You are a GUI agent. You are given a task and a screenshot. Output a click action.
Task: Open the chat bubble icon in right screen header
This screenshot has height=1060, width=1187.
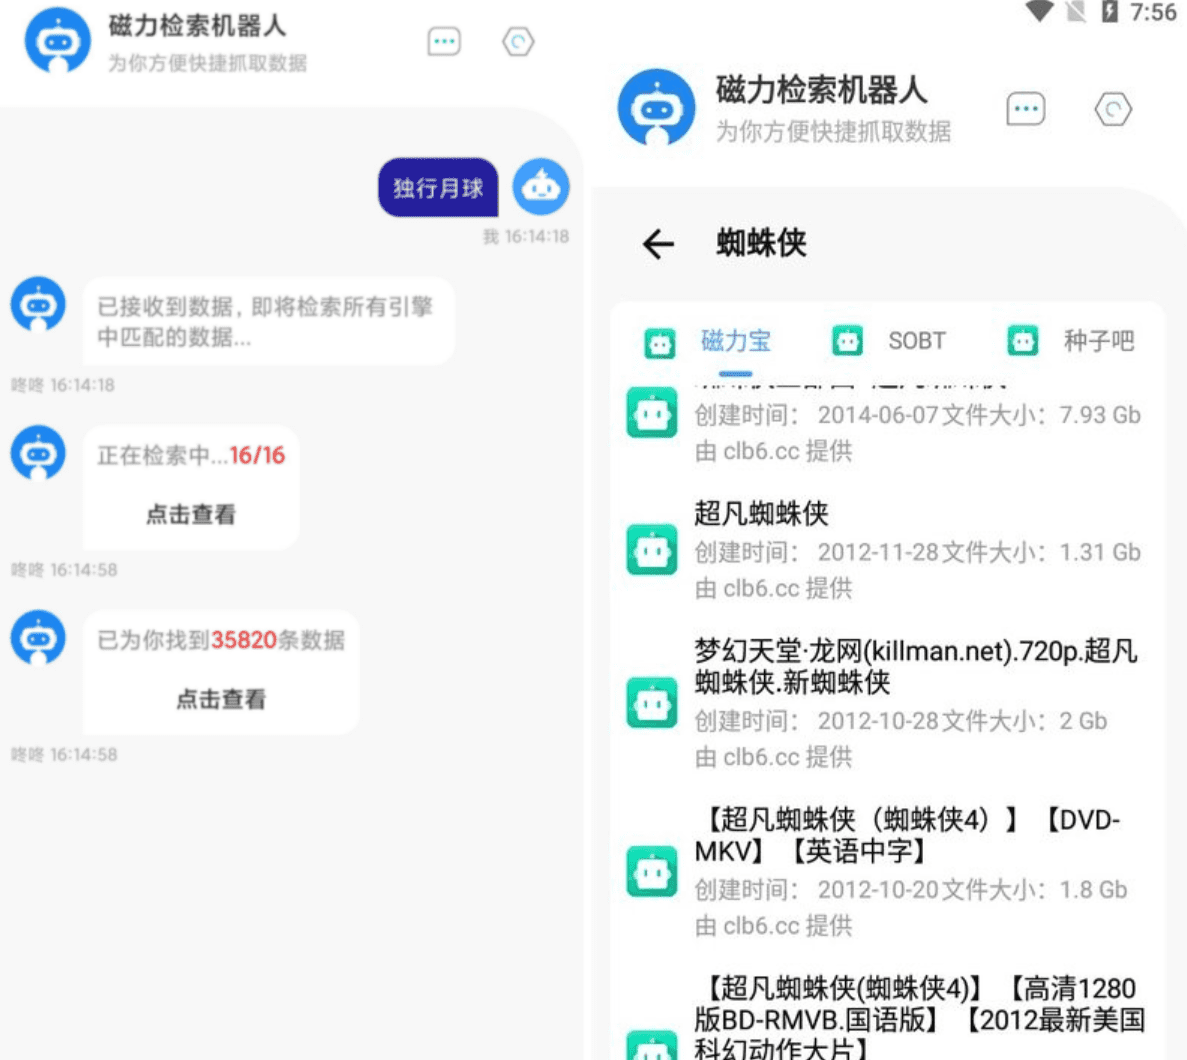coord(1026,109)
